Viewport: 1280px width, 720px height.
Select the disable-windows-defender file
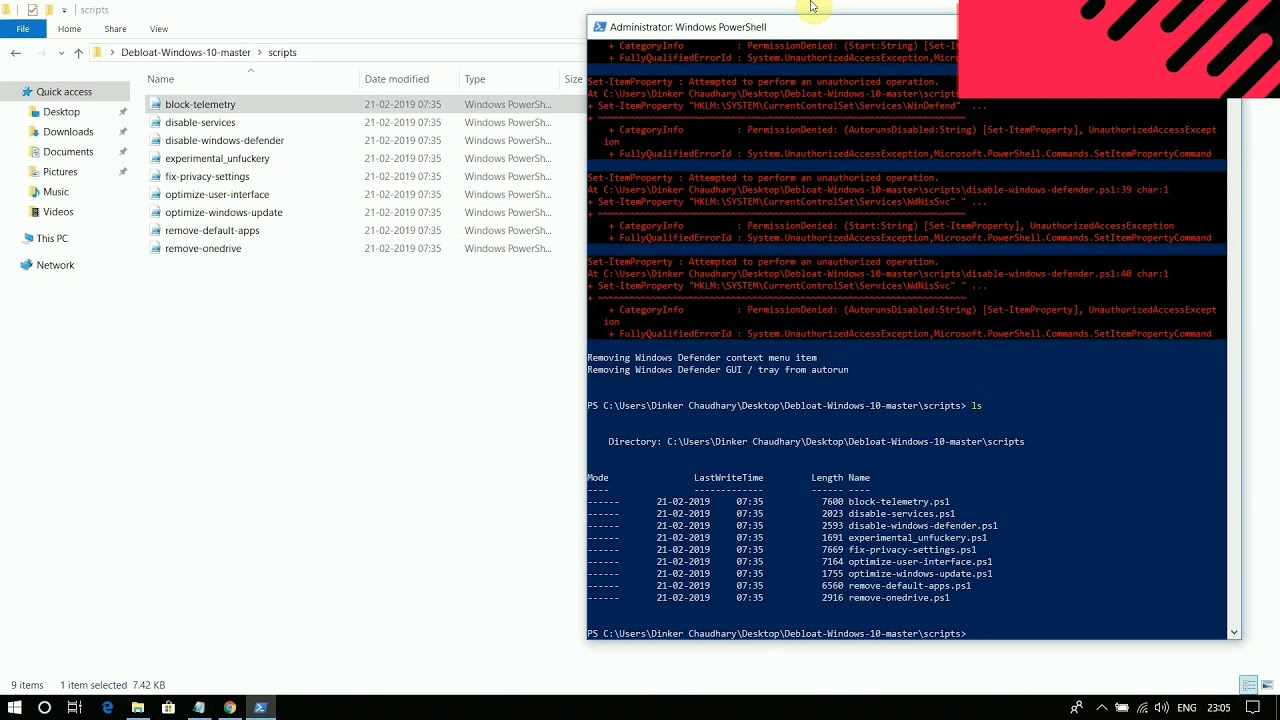[224, 140]
